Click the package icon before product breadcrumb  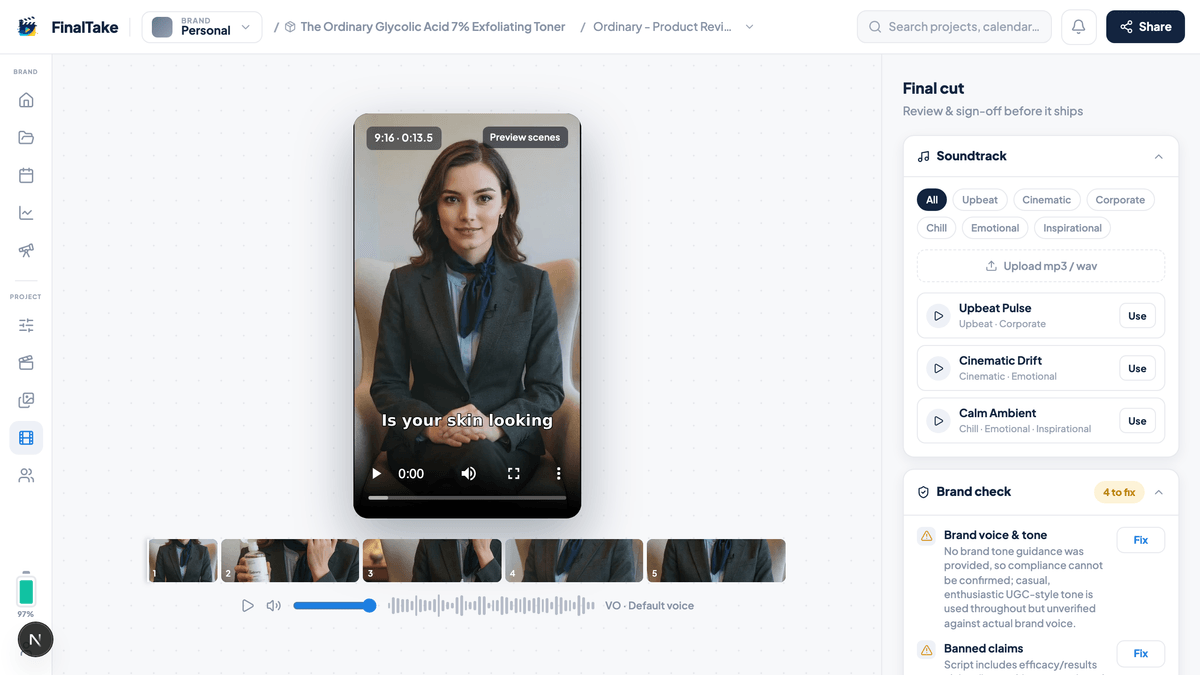(x=290, y=27)
